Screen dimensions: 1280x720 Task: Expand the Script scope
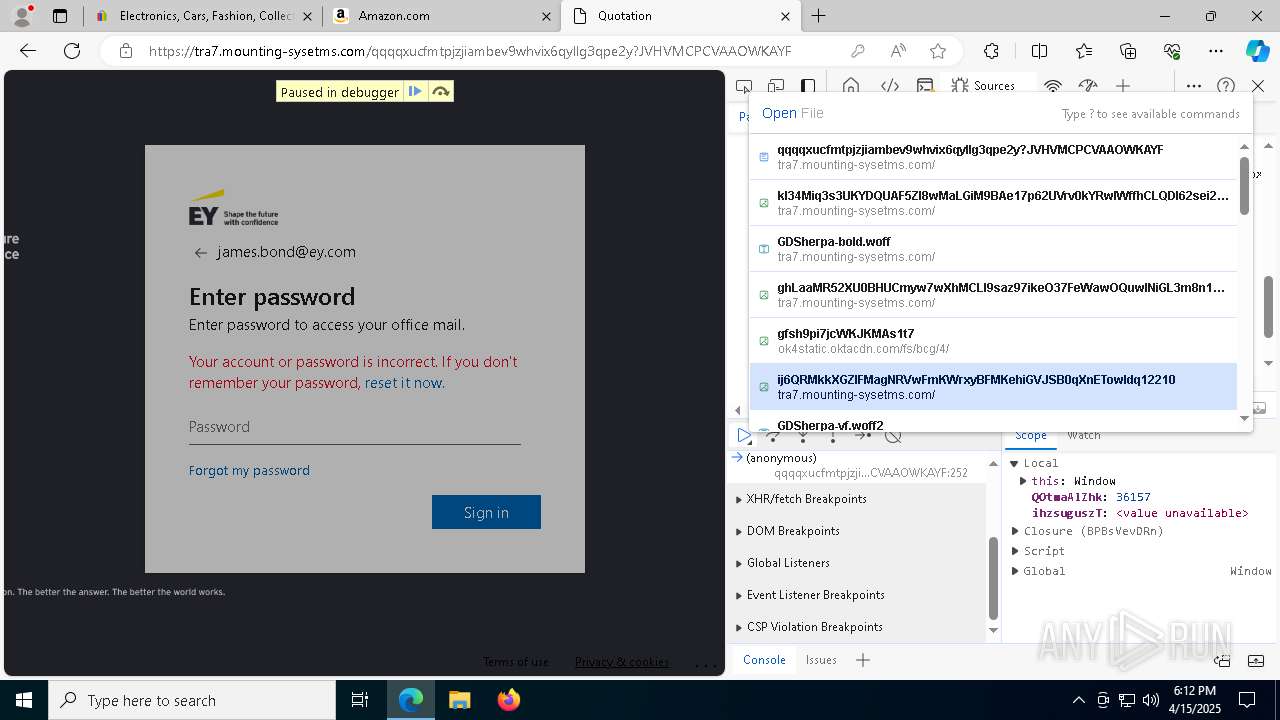coord(1014,551)
